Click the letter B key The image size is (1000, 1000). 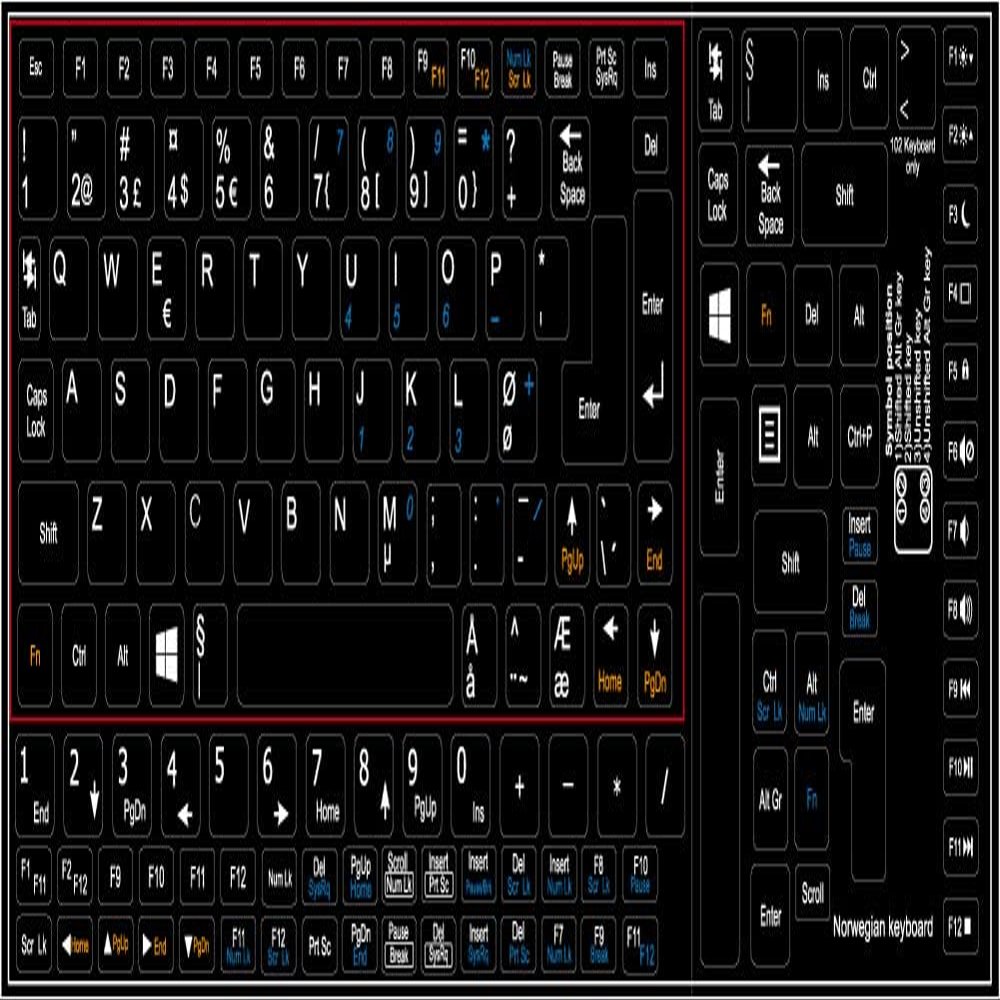coord(301,533)
